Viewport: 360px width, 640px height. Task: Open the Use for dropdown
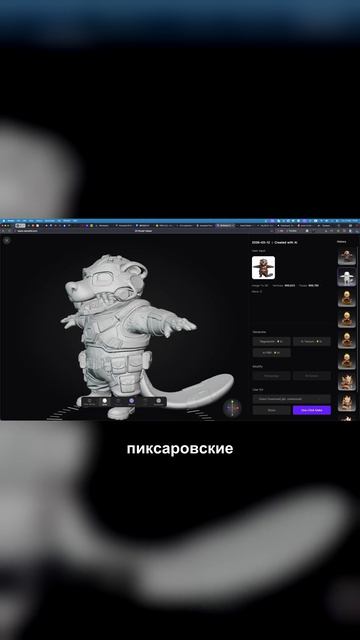pyautogui.click(x=291, y=399)
